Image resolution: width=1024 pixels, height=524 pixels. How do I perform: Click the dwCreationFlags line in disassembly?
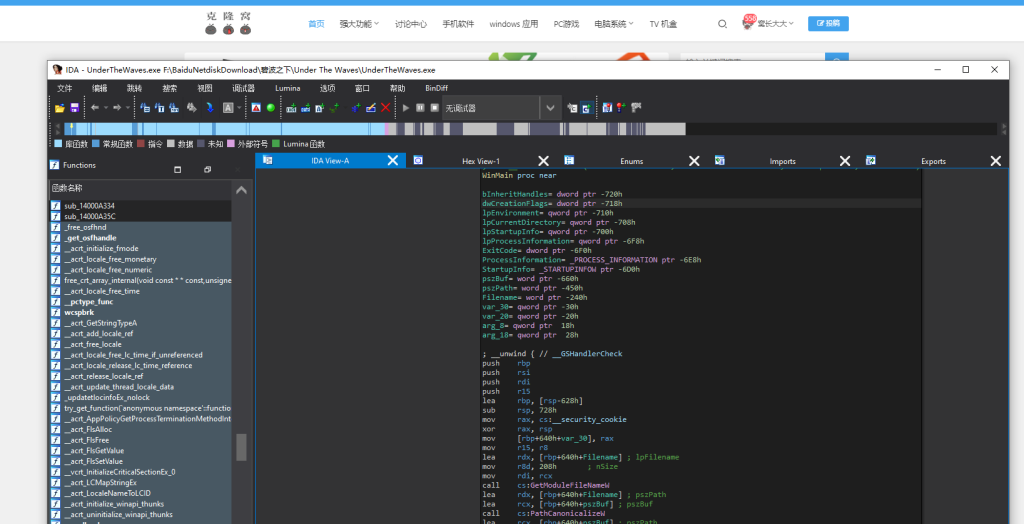pyautogui.click(x=701, y=204)
